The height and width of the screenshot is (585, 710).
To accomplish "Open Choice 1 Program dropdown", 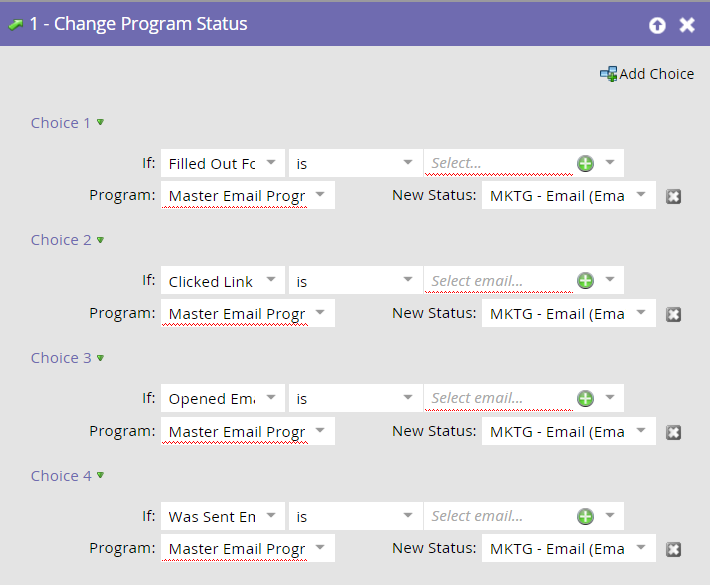I will pos(320,195).
